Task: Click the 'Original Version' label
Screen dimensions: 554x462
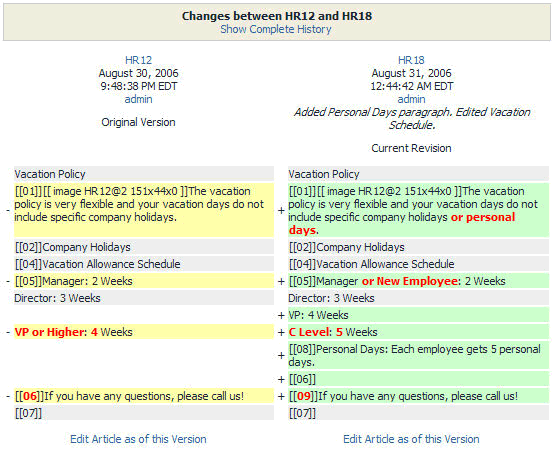Action: [x=138, y=122]
